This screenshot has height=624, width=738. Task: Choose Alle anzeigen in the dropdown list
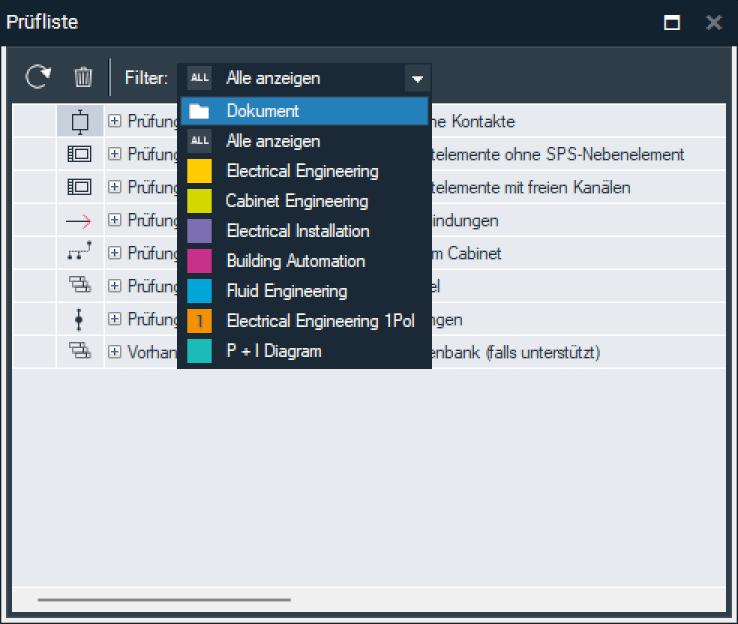click(273, 141)
